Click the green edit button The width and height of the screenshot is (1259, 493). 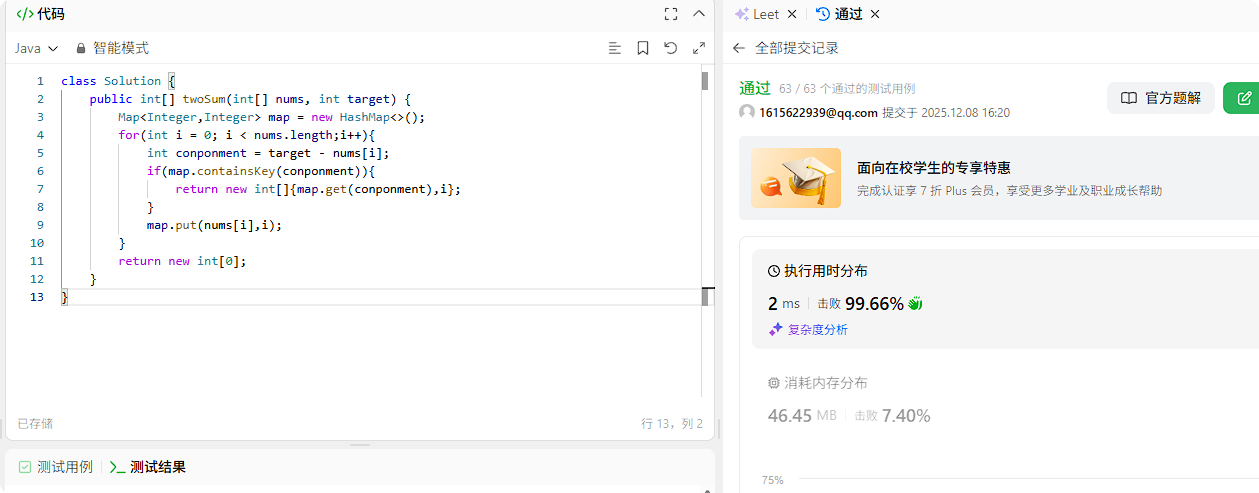[1243, 98]
